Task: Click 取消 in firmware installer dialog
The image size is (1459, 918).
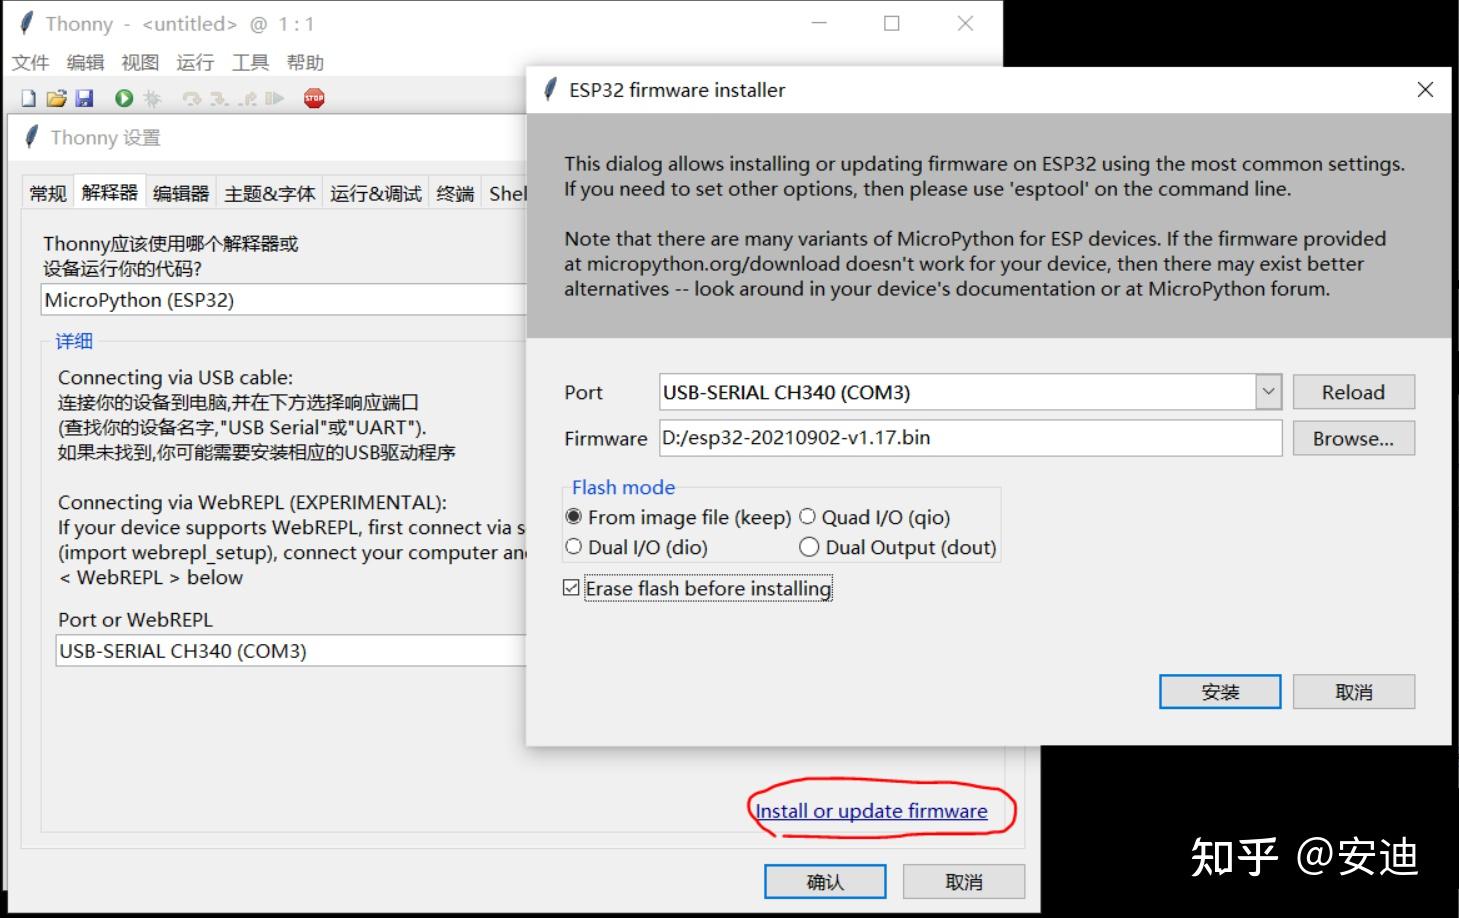Action: (x=1353, y=692)
